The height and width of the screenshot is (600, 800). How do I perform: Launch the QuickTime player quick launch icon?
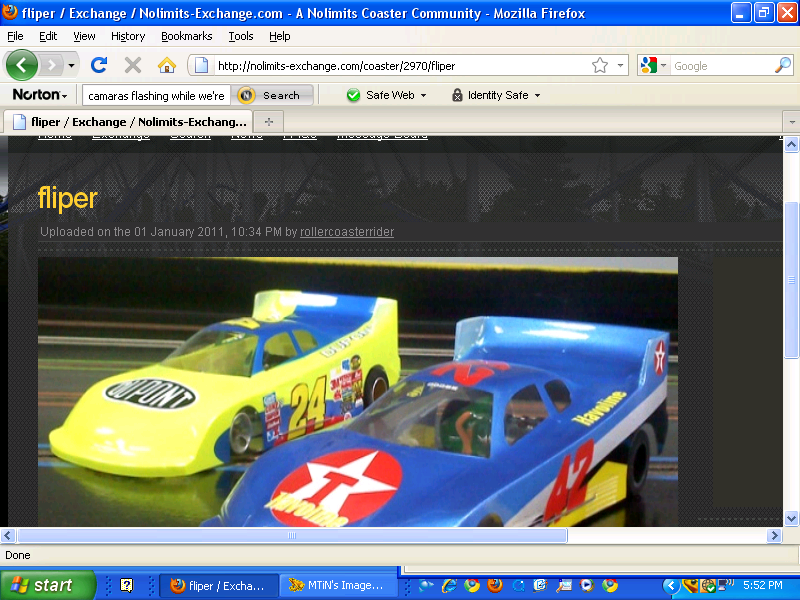point(518,585)
